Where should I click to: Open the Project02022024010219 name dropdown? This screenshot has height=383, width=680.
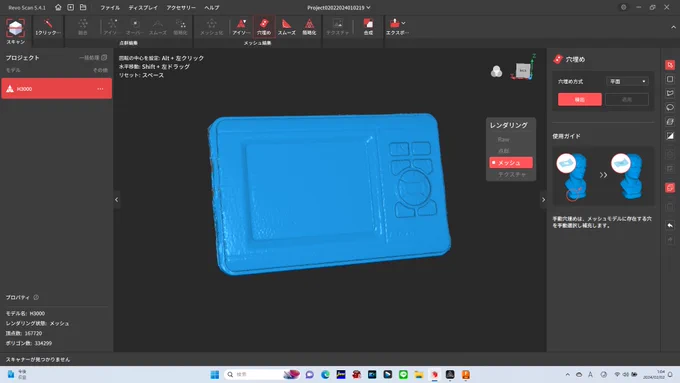coord(339,7)
